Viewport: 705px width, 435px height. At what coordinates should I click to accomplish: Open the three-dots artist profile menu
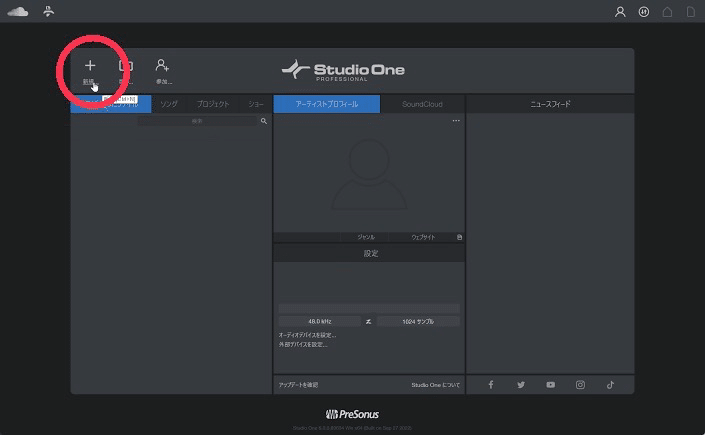(456, 121)
